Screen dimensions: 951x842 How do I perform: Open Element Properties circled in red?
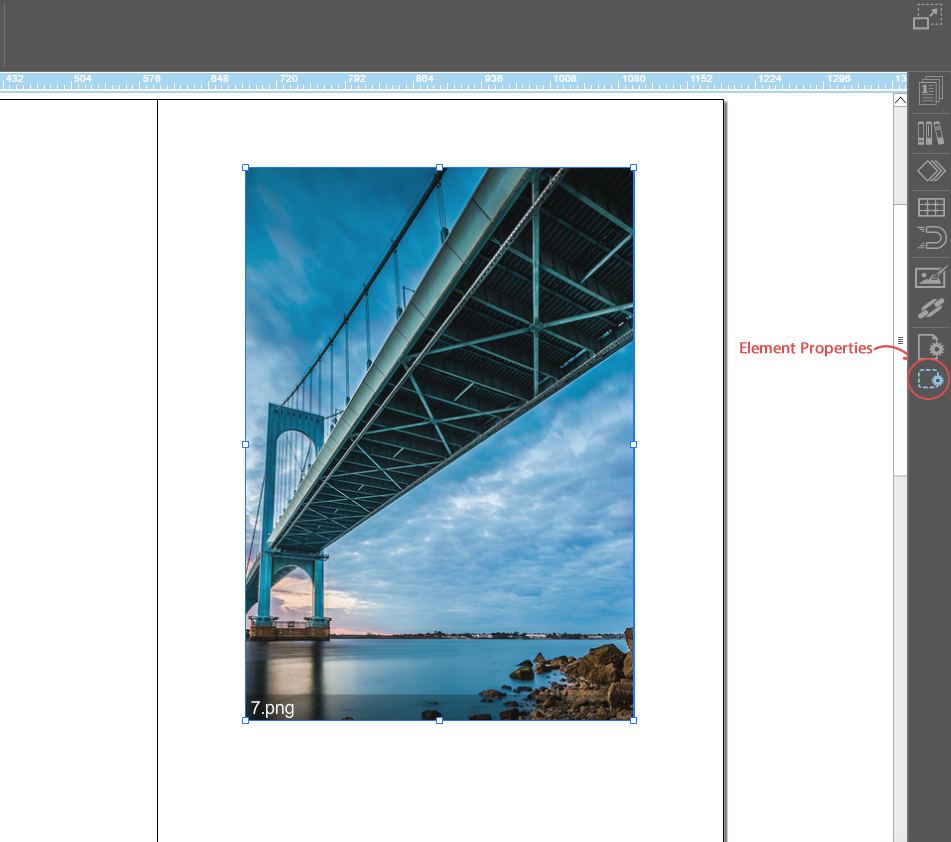[930, 380]
